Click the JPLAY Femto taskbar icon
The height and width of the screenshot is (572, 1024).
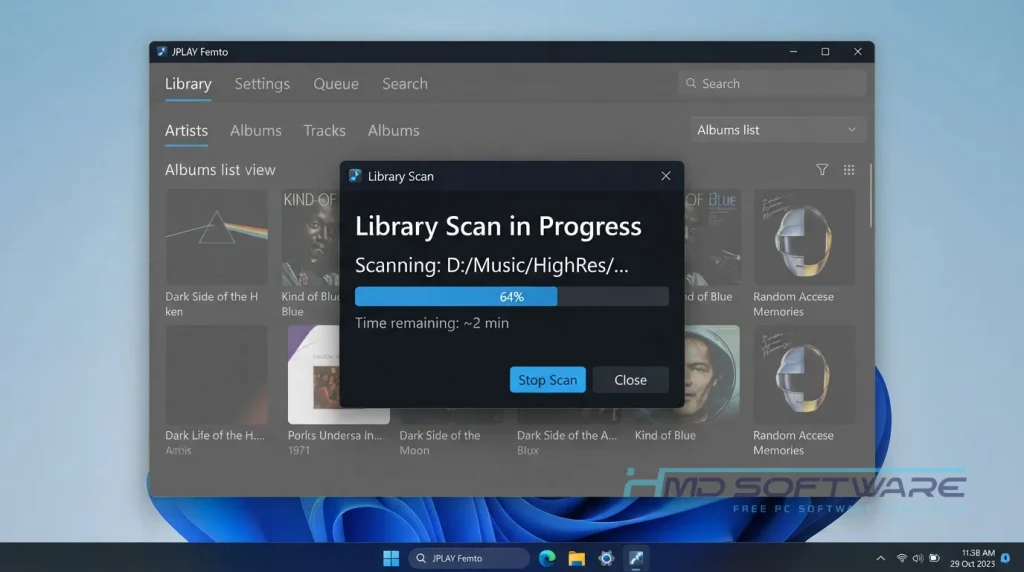[636, 558]
